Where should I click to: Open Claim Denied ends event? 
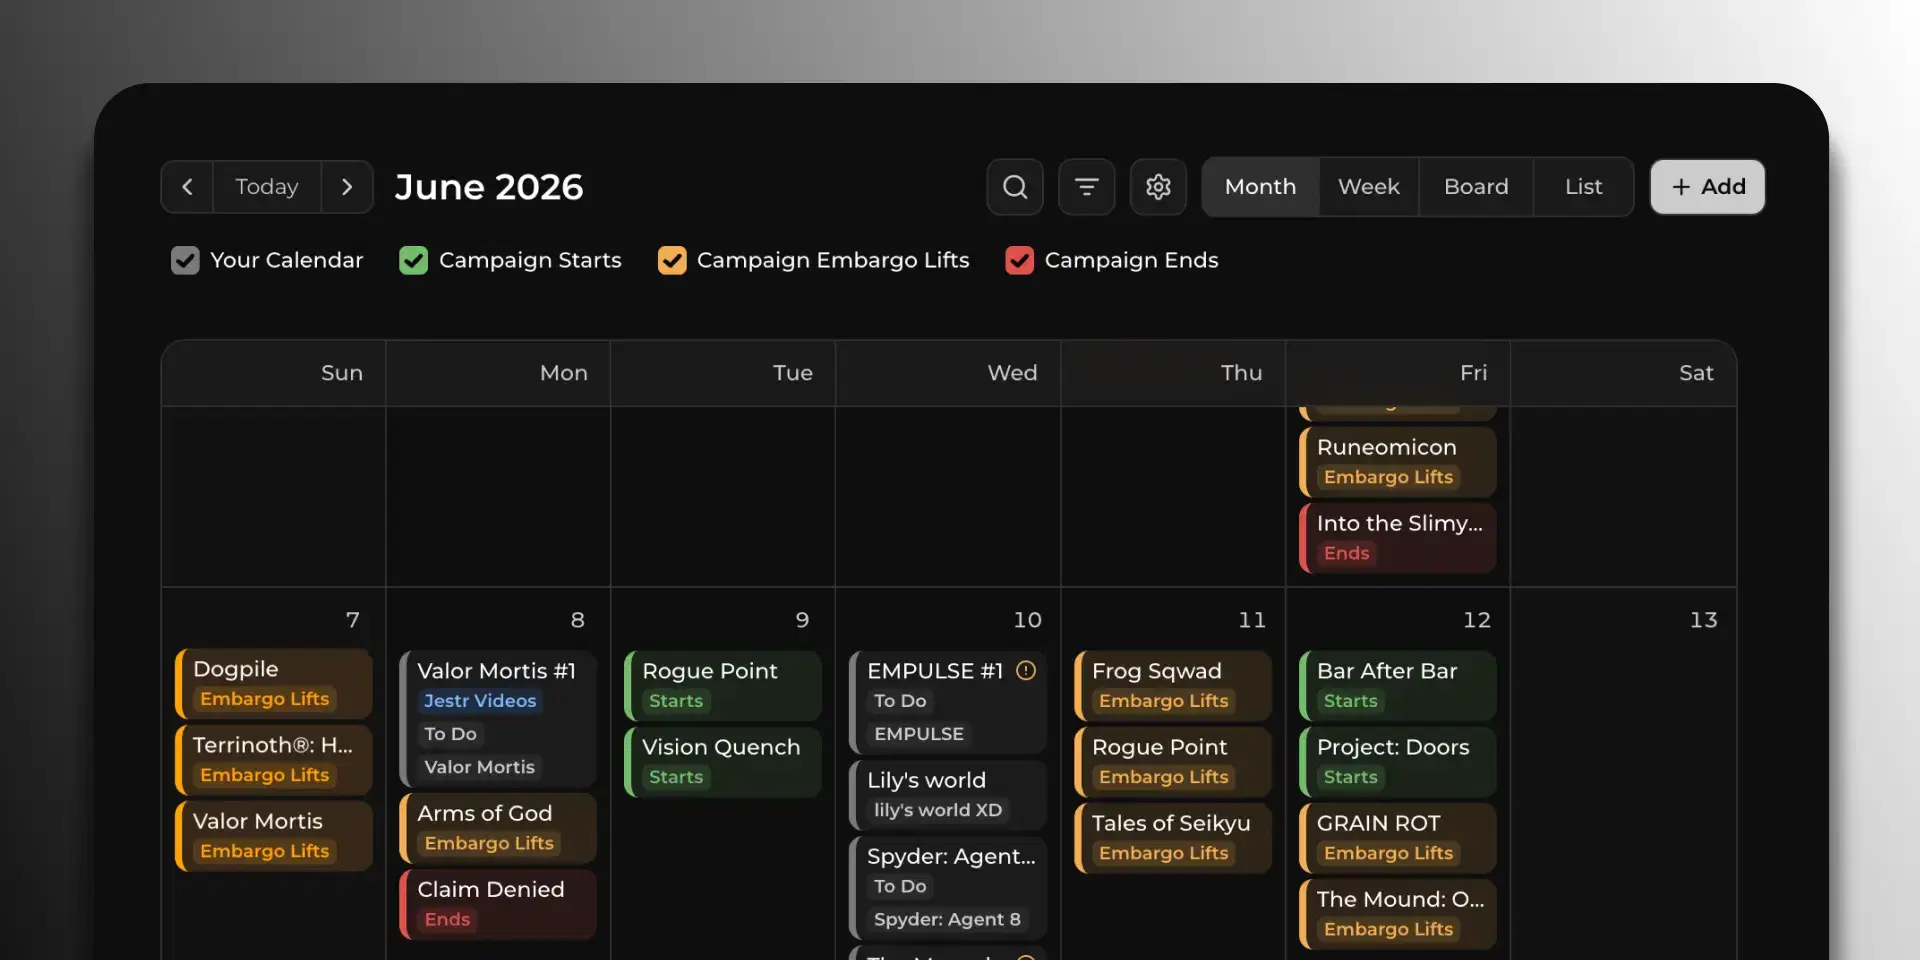tap(498, 904)
